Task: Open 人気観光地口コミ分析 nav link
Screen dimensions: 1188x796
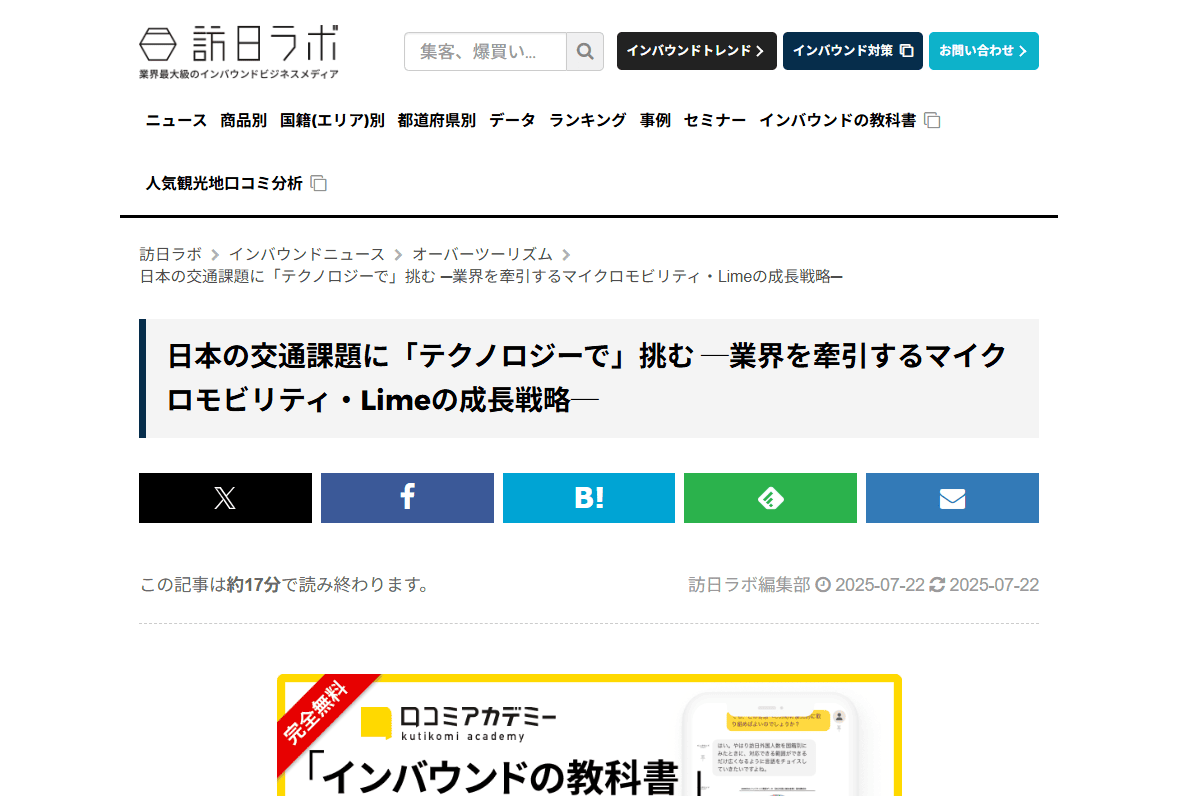Action: [x=224, y=183]
